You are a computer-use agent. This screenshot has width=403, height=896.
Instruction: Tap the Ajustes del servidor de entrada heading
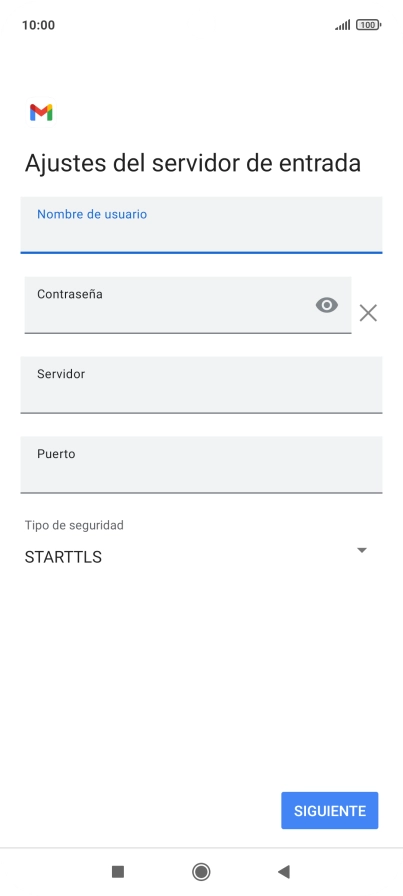[x=193, y=163]
